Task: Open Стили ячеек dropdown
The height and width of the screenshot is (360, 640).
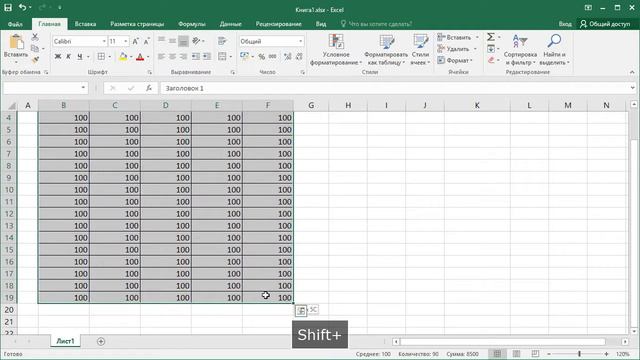Action: [x=420, y=50]
